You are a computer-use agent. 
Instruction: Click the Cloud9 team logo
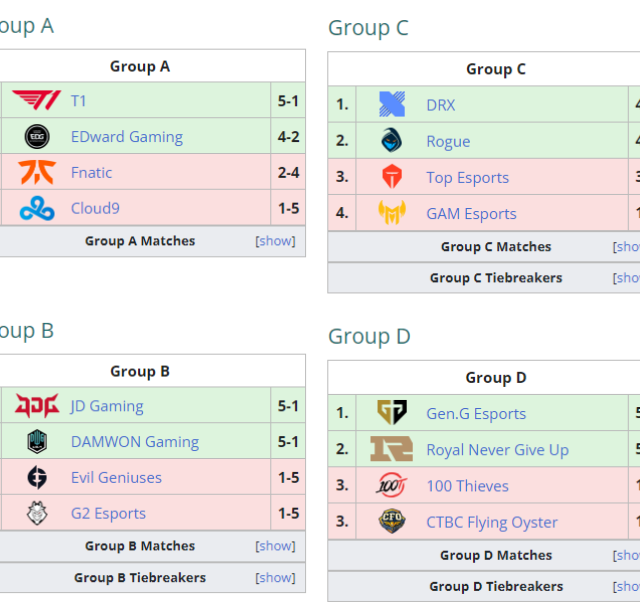pyautogui.click(x=37, y=208)
